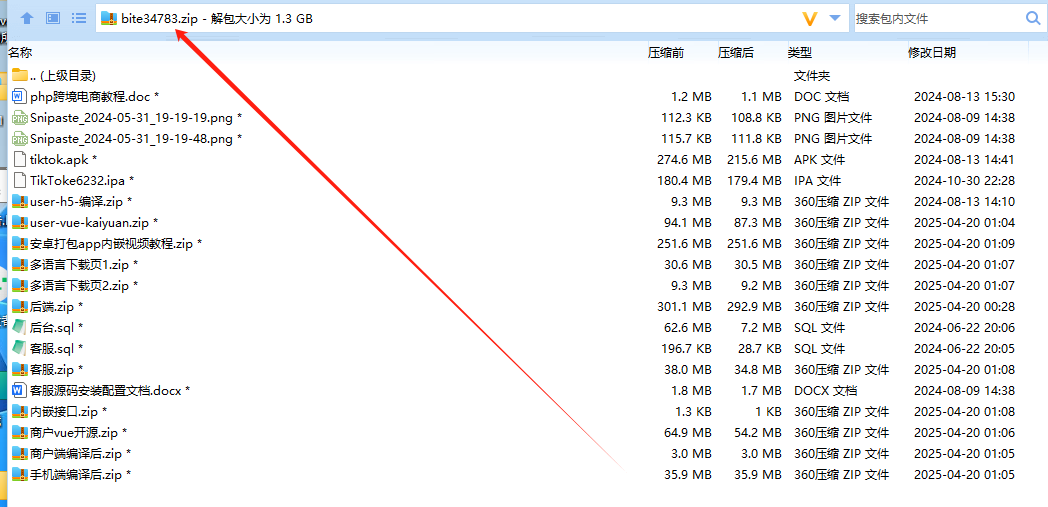Image resolution: width=1048 pixels, height=507 pixels.
Task: Click the IPA 文件 type cell
Action: pyautogui.click(x=817, y=181)
